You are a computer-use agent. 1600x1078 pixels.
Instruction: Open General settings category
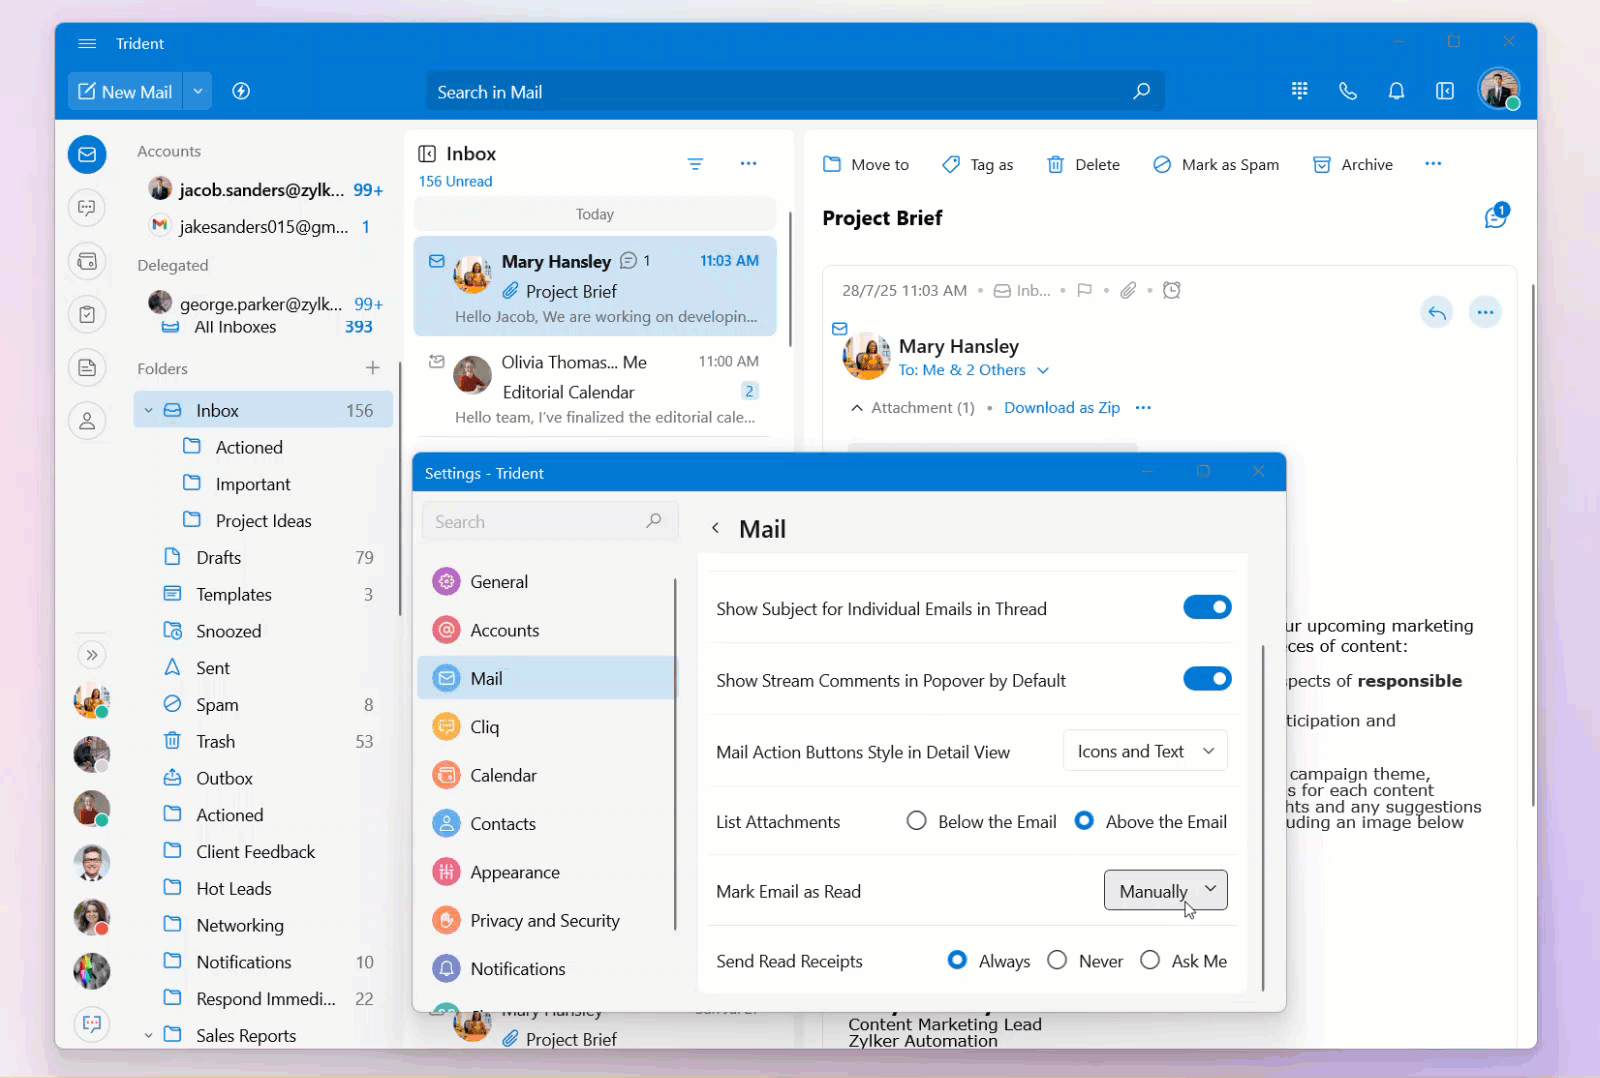(x=547, y=582)
